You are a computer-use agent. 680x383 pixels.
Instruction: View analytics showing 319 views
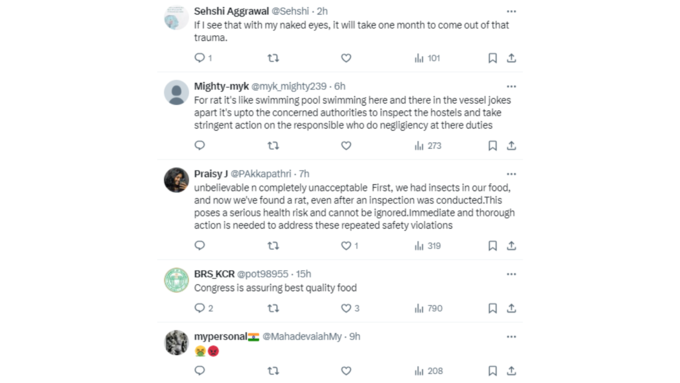[428, 246]
